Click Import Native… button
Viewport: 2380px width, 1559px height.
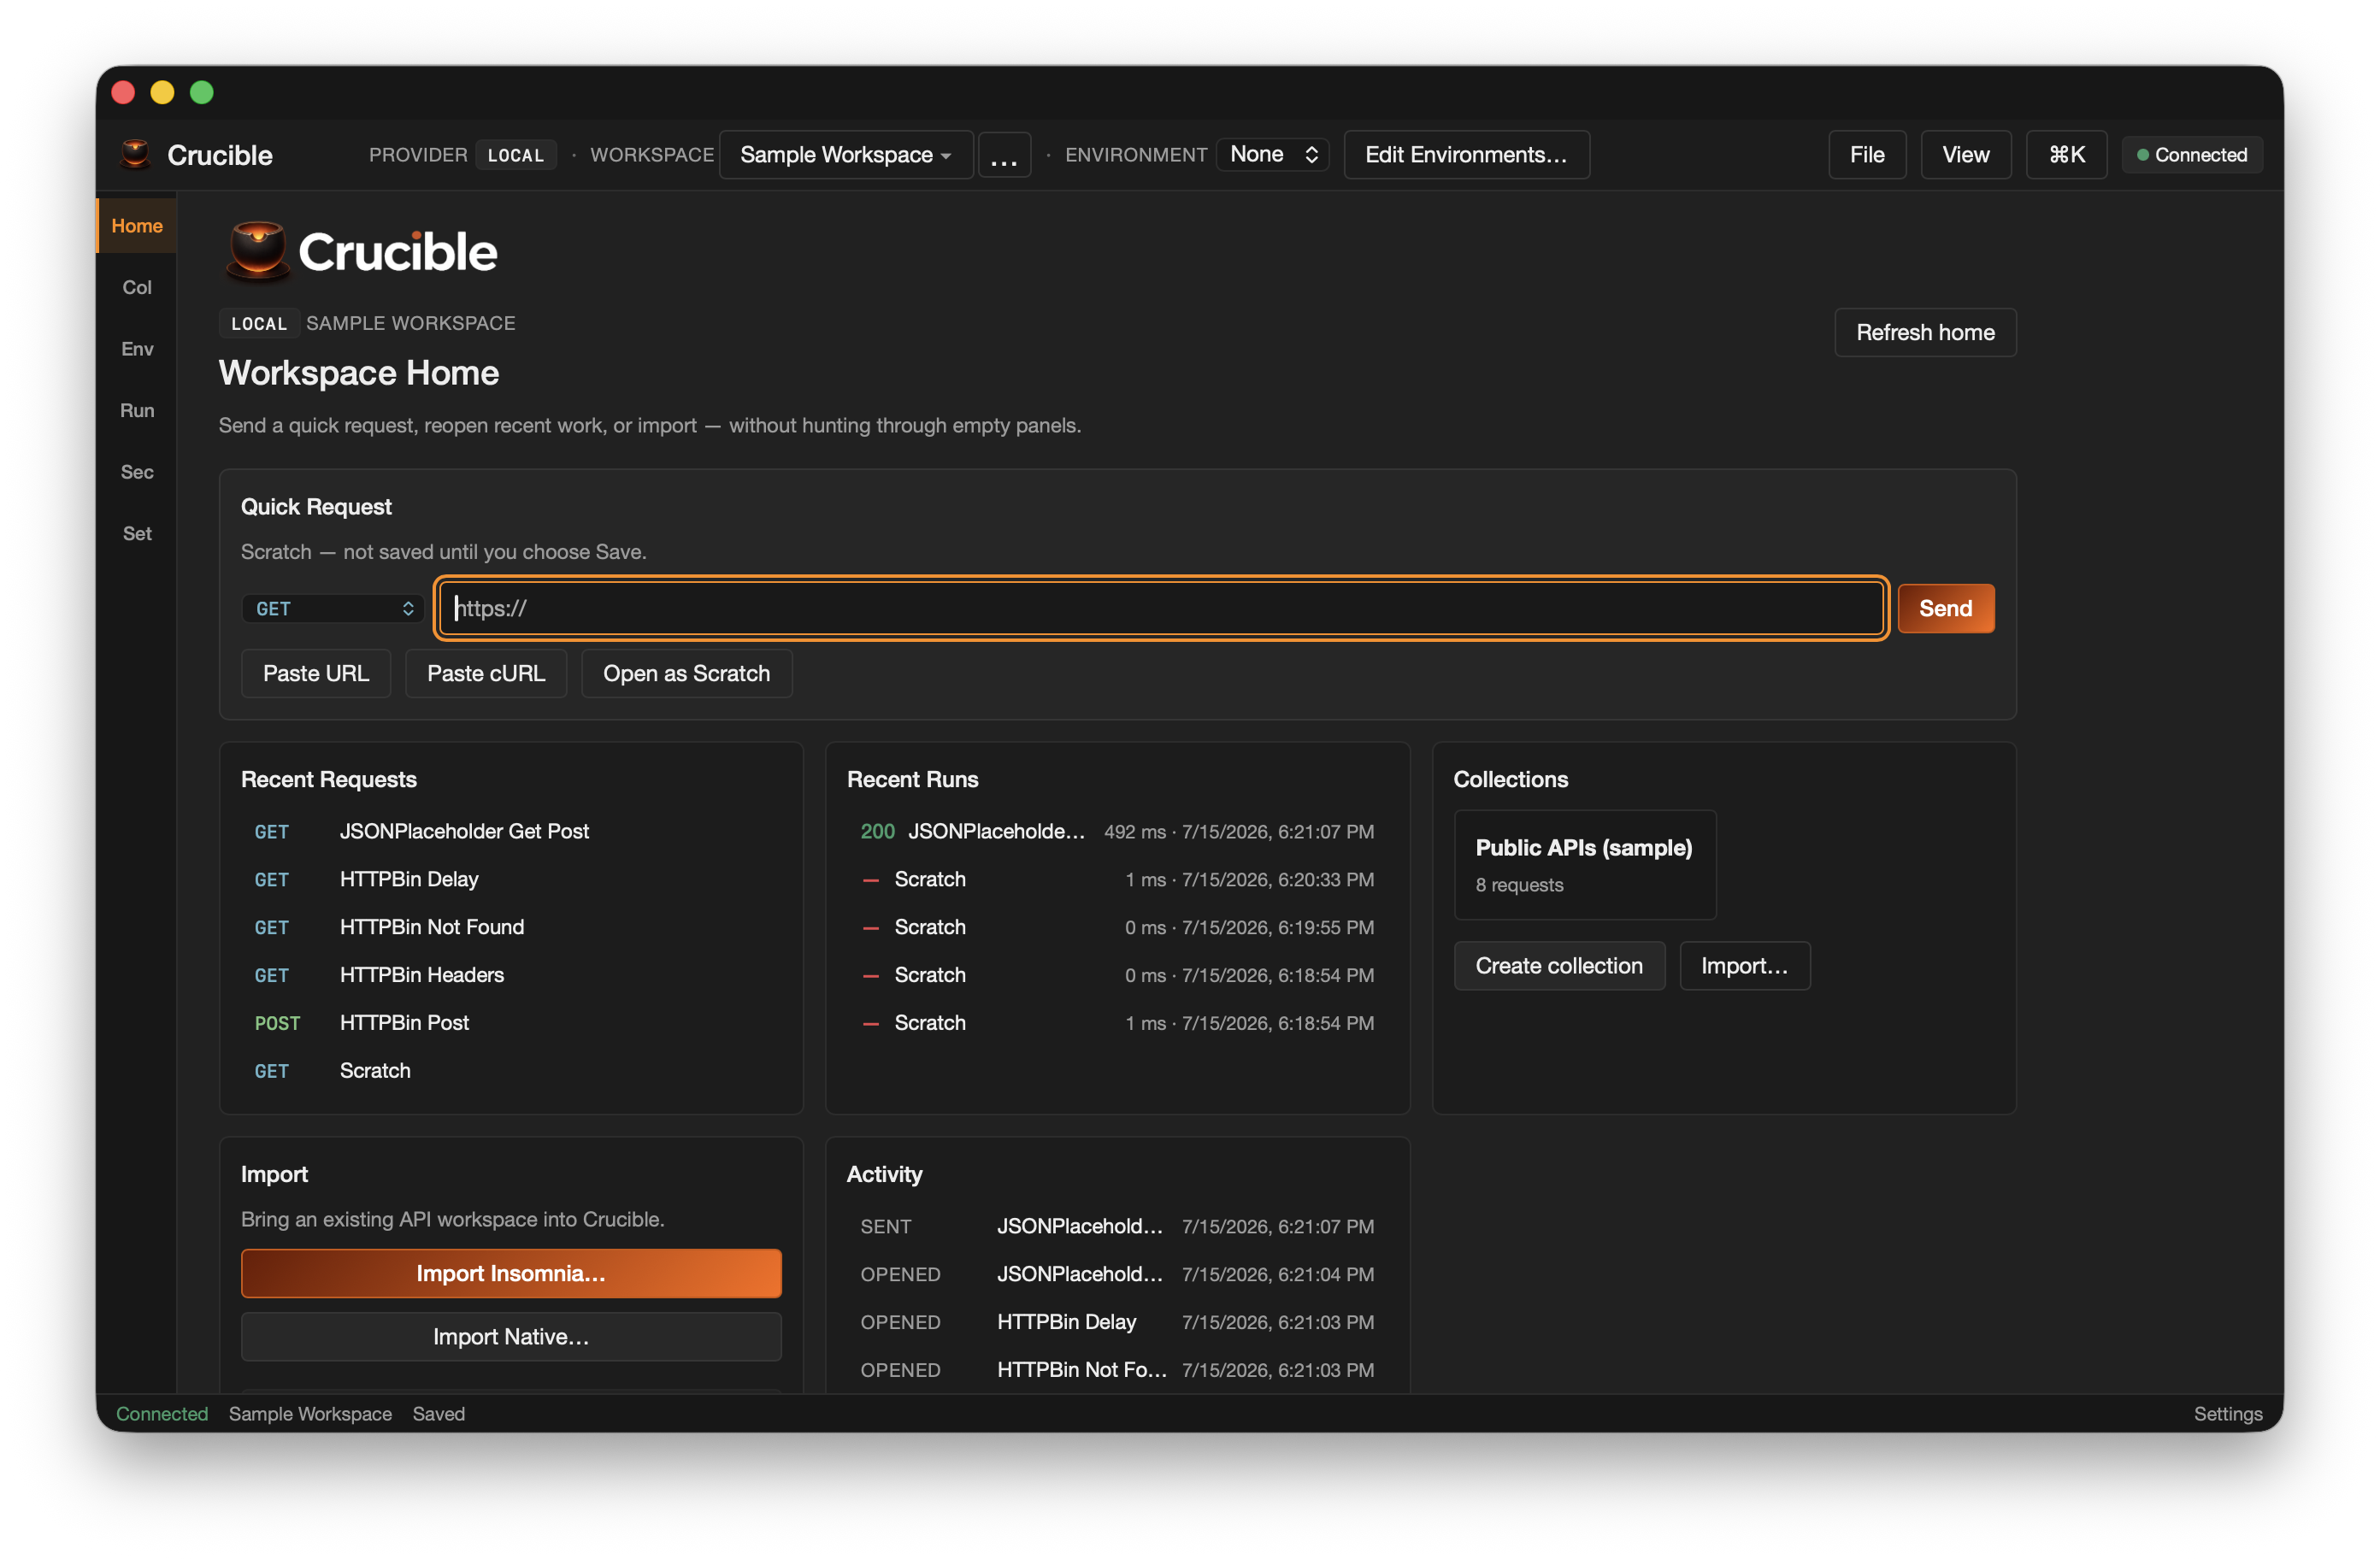[x=511, y=1337]
